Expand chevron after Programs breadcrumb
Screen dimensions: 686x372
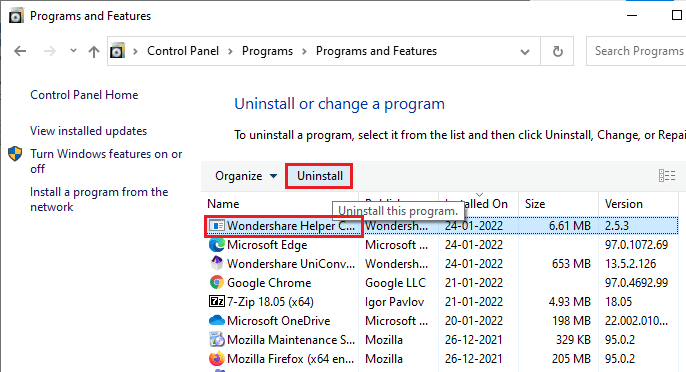point(304,52)
